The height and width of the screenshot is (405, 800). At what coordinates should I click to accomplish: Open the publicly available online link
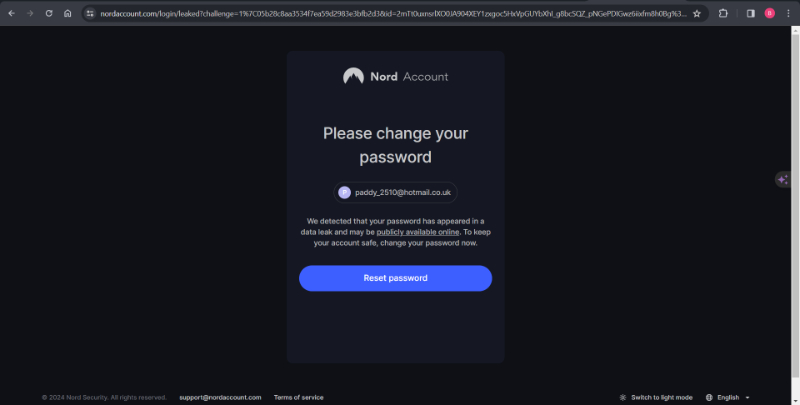pyautogui.click(x=418, y=232)
